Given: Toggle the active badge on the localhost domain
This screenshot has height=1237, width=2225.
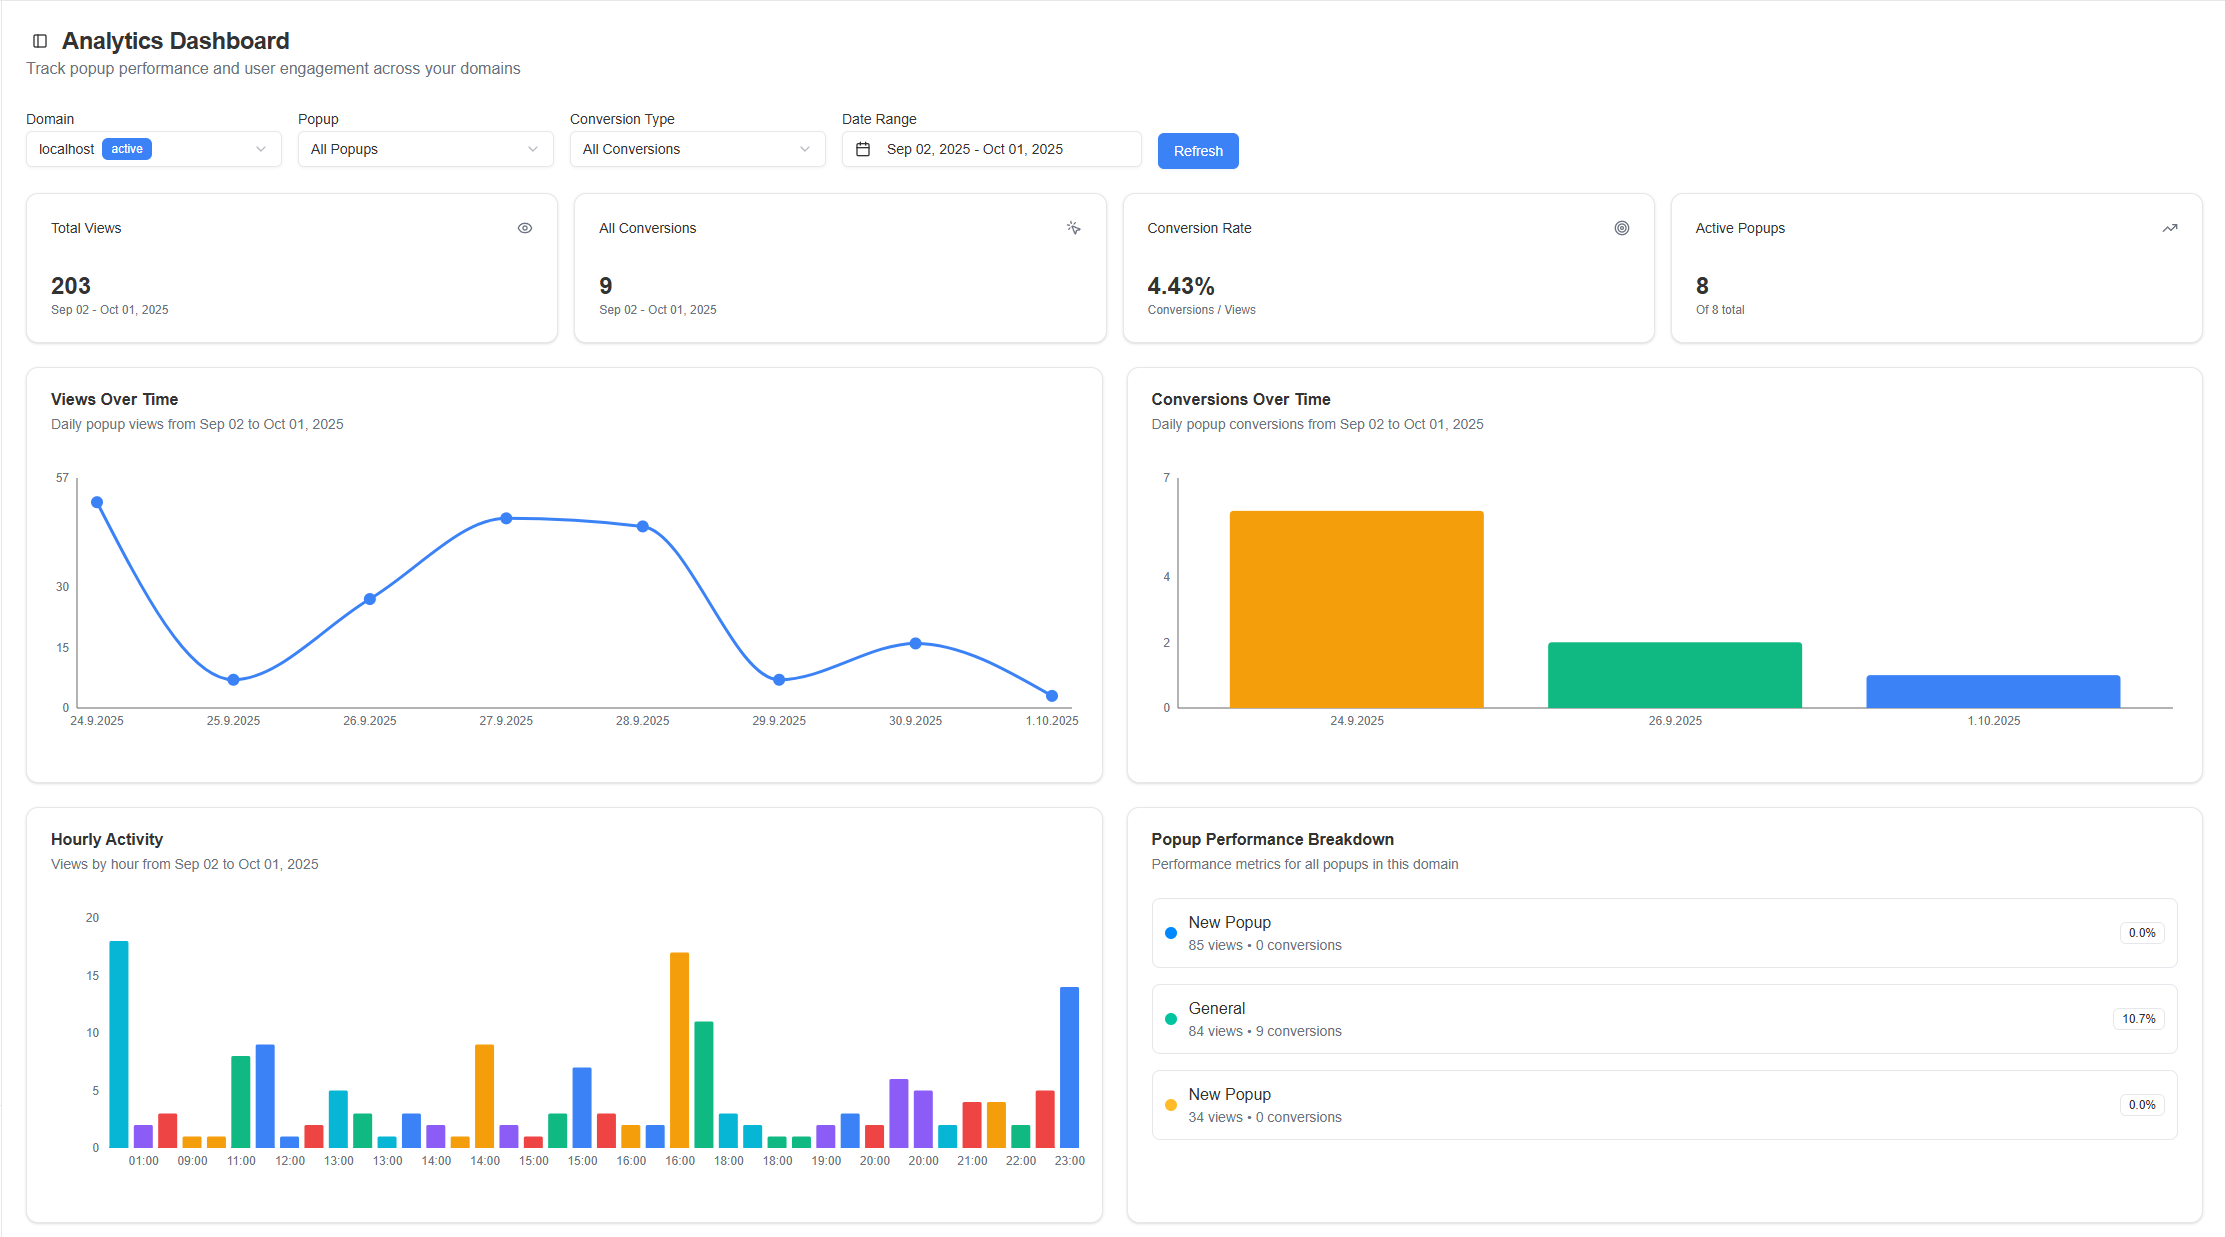Looking at the screenshot, I should tap(127, 148).
